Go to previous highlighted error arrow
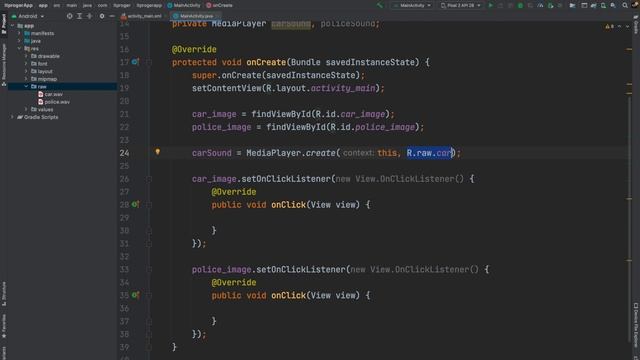 [619, 27]
